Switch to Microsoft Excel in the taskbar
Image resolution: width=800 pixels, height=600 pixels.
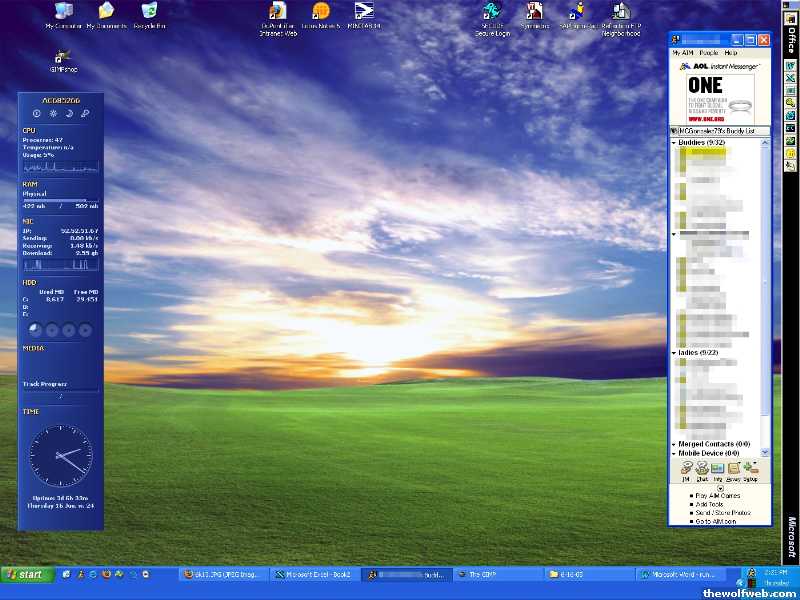coord(314,575)
